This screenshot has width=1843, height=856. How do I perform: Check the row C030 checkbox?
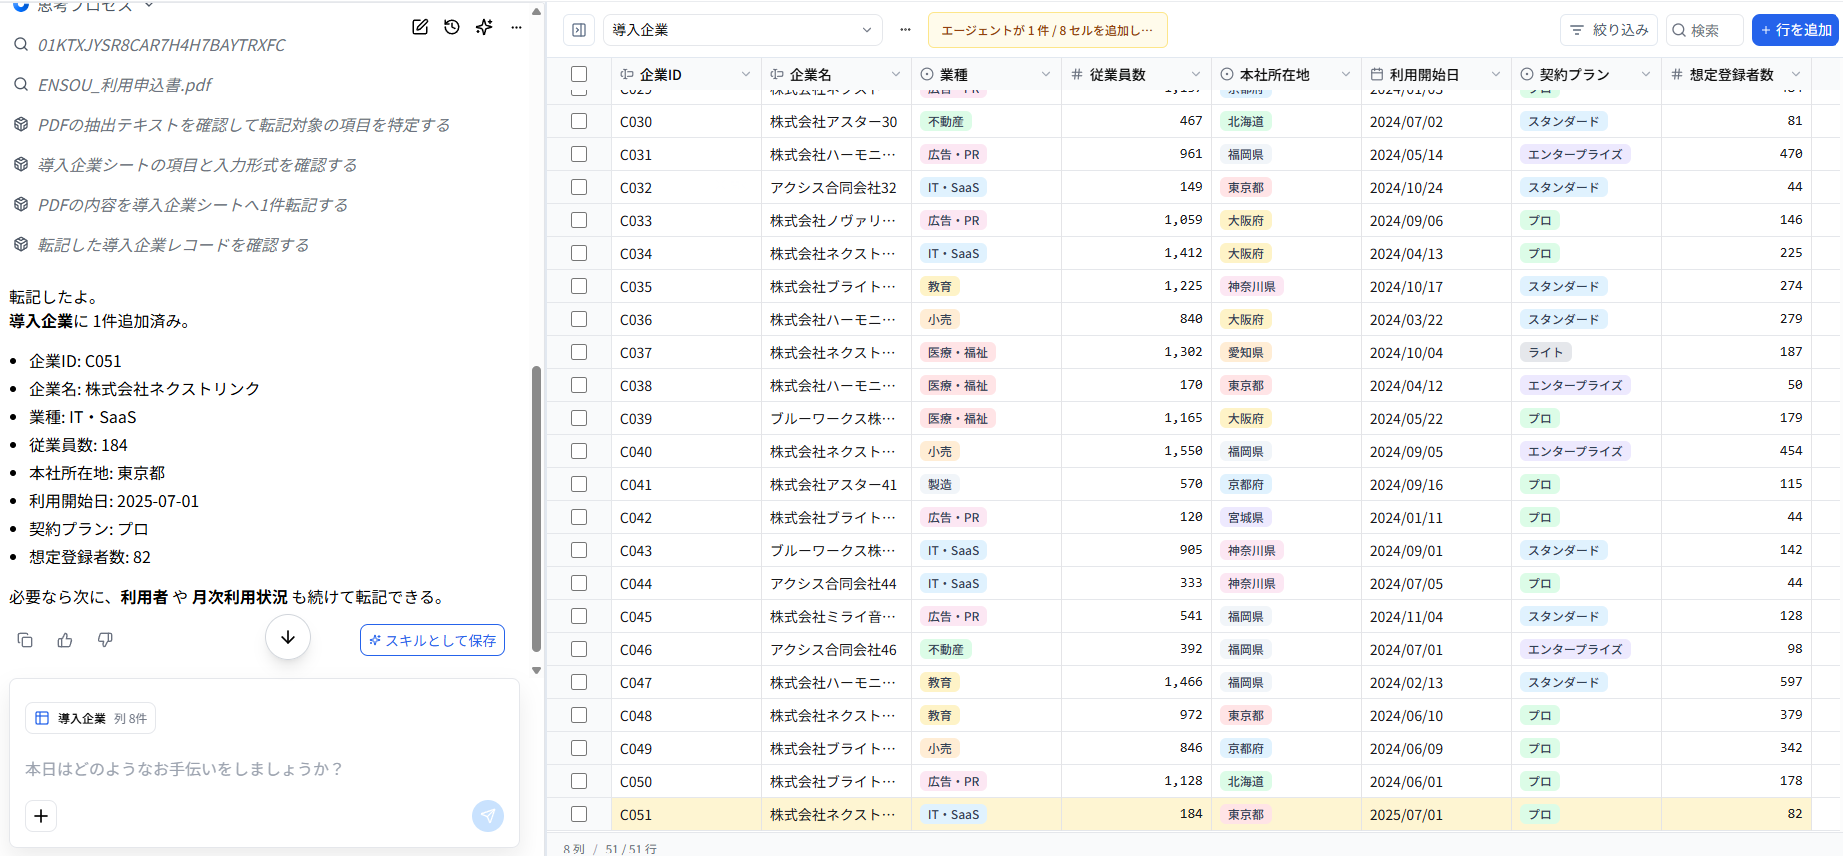click(x=579, y=121)
